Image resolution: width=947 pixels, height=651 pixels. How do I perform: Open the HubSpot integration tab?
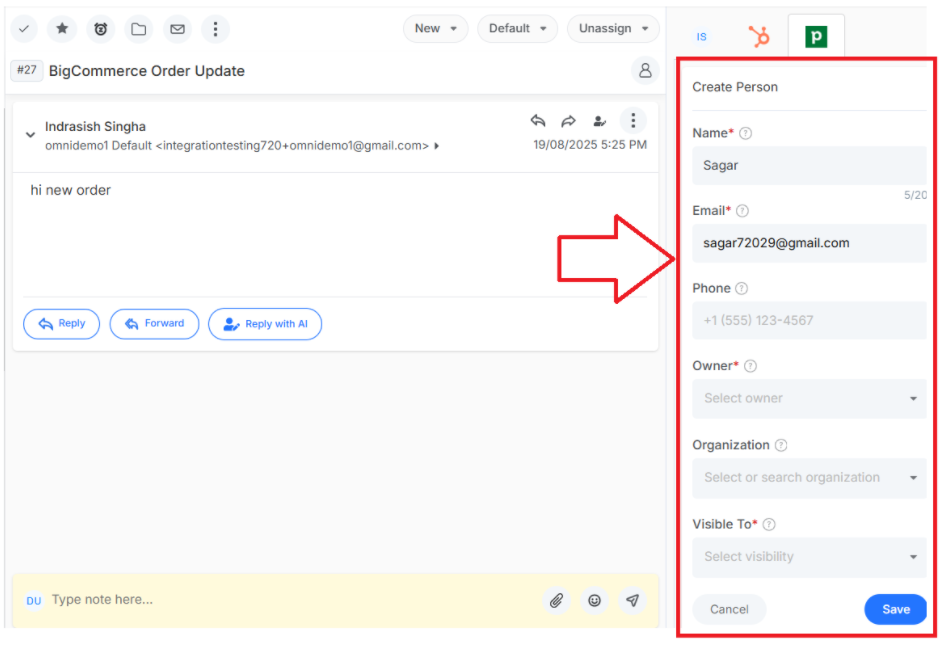click(x=759, y=36)
